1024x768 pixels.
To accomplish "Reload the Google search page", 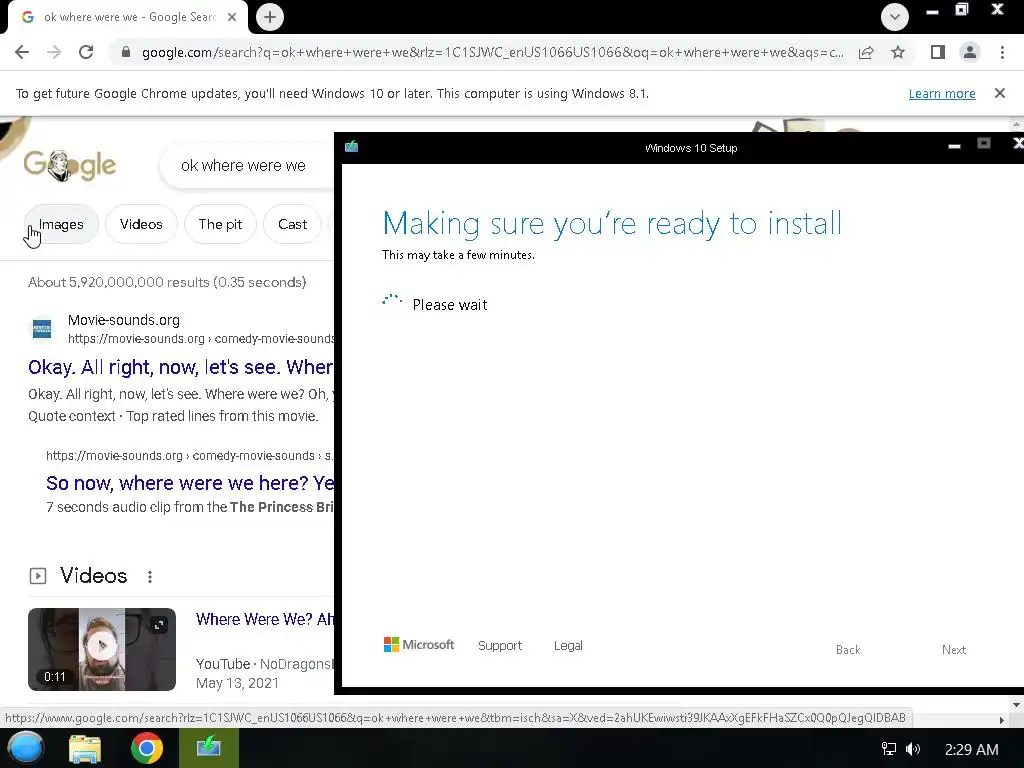I will tap(86, 52).
